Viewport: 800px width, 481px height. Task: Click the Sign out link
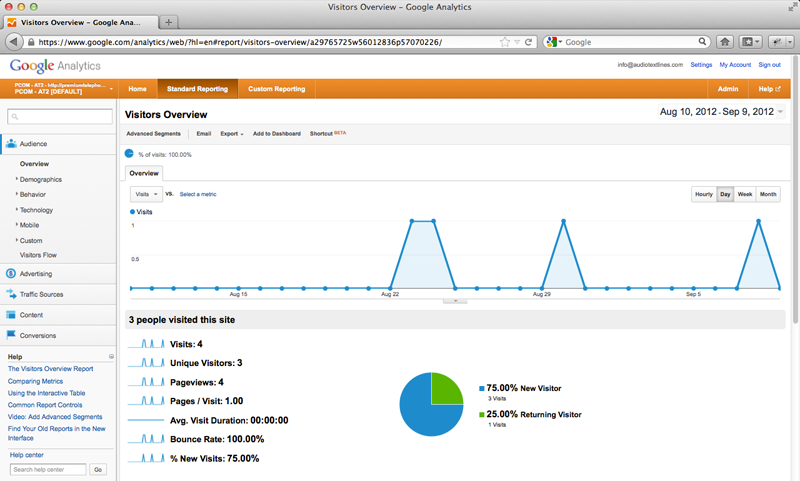[769, 65]
